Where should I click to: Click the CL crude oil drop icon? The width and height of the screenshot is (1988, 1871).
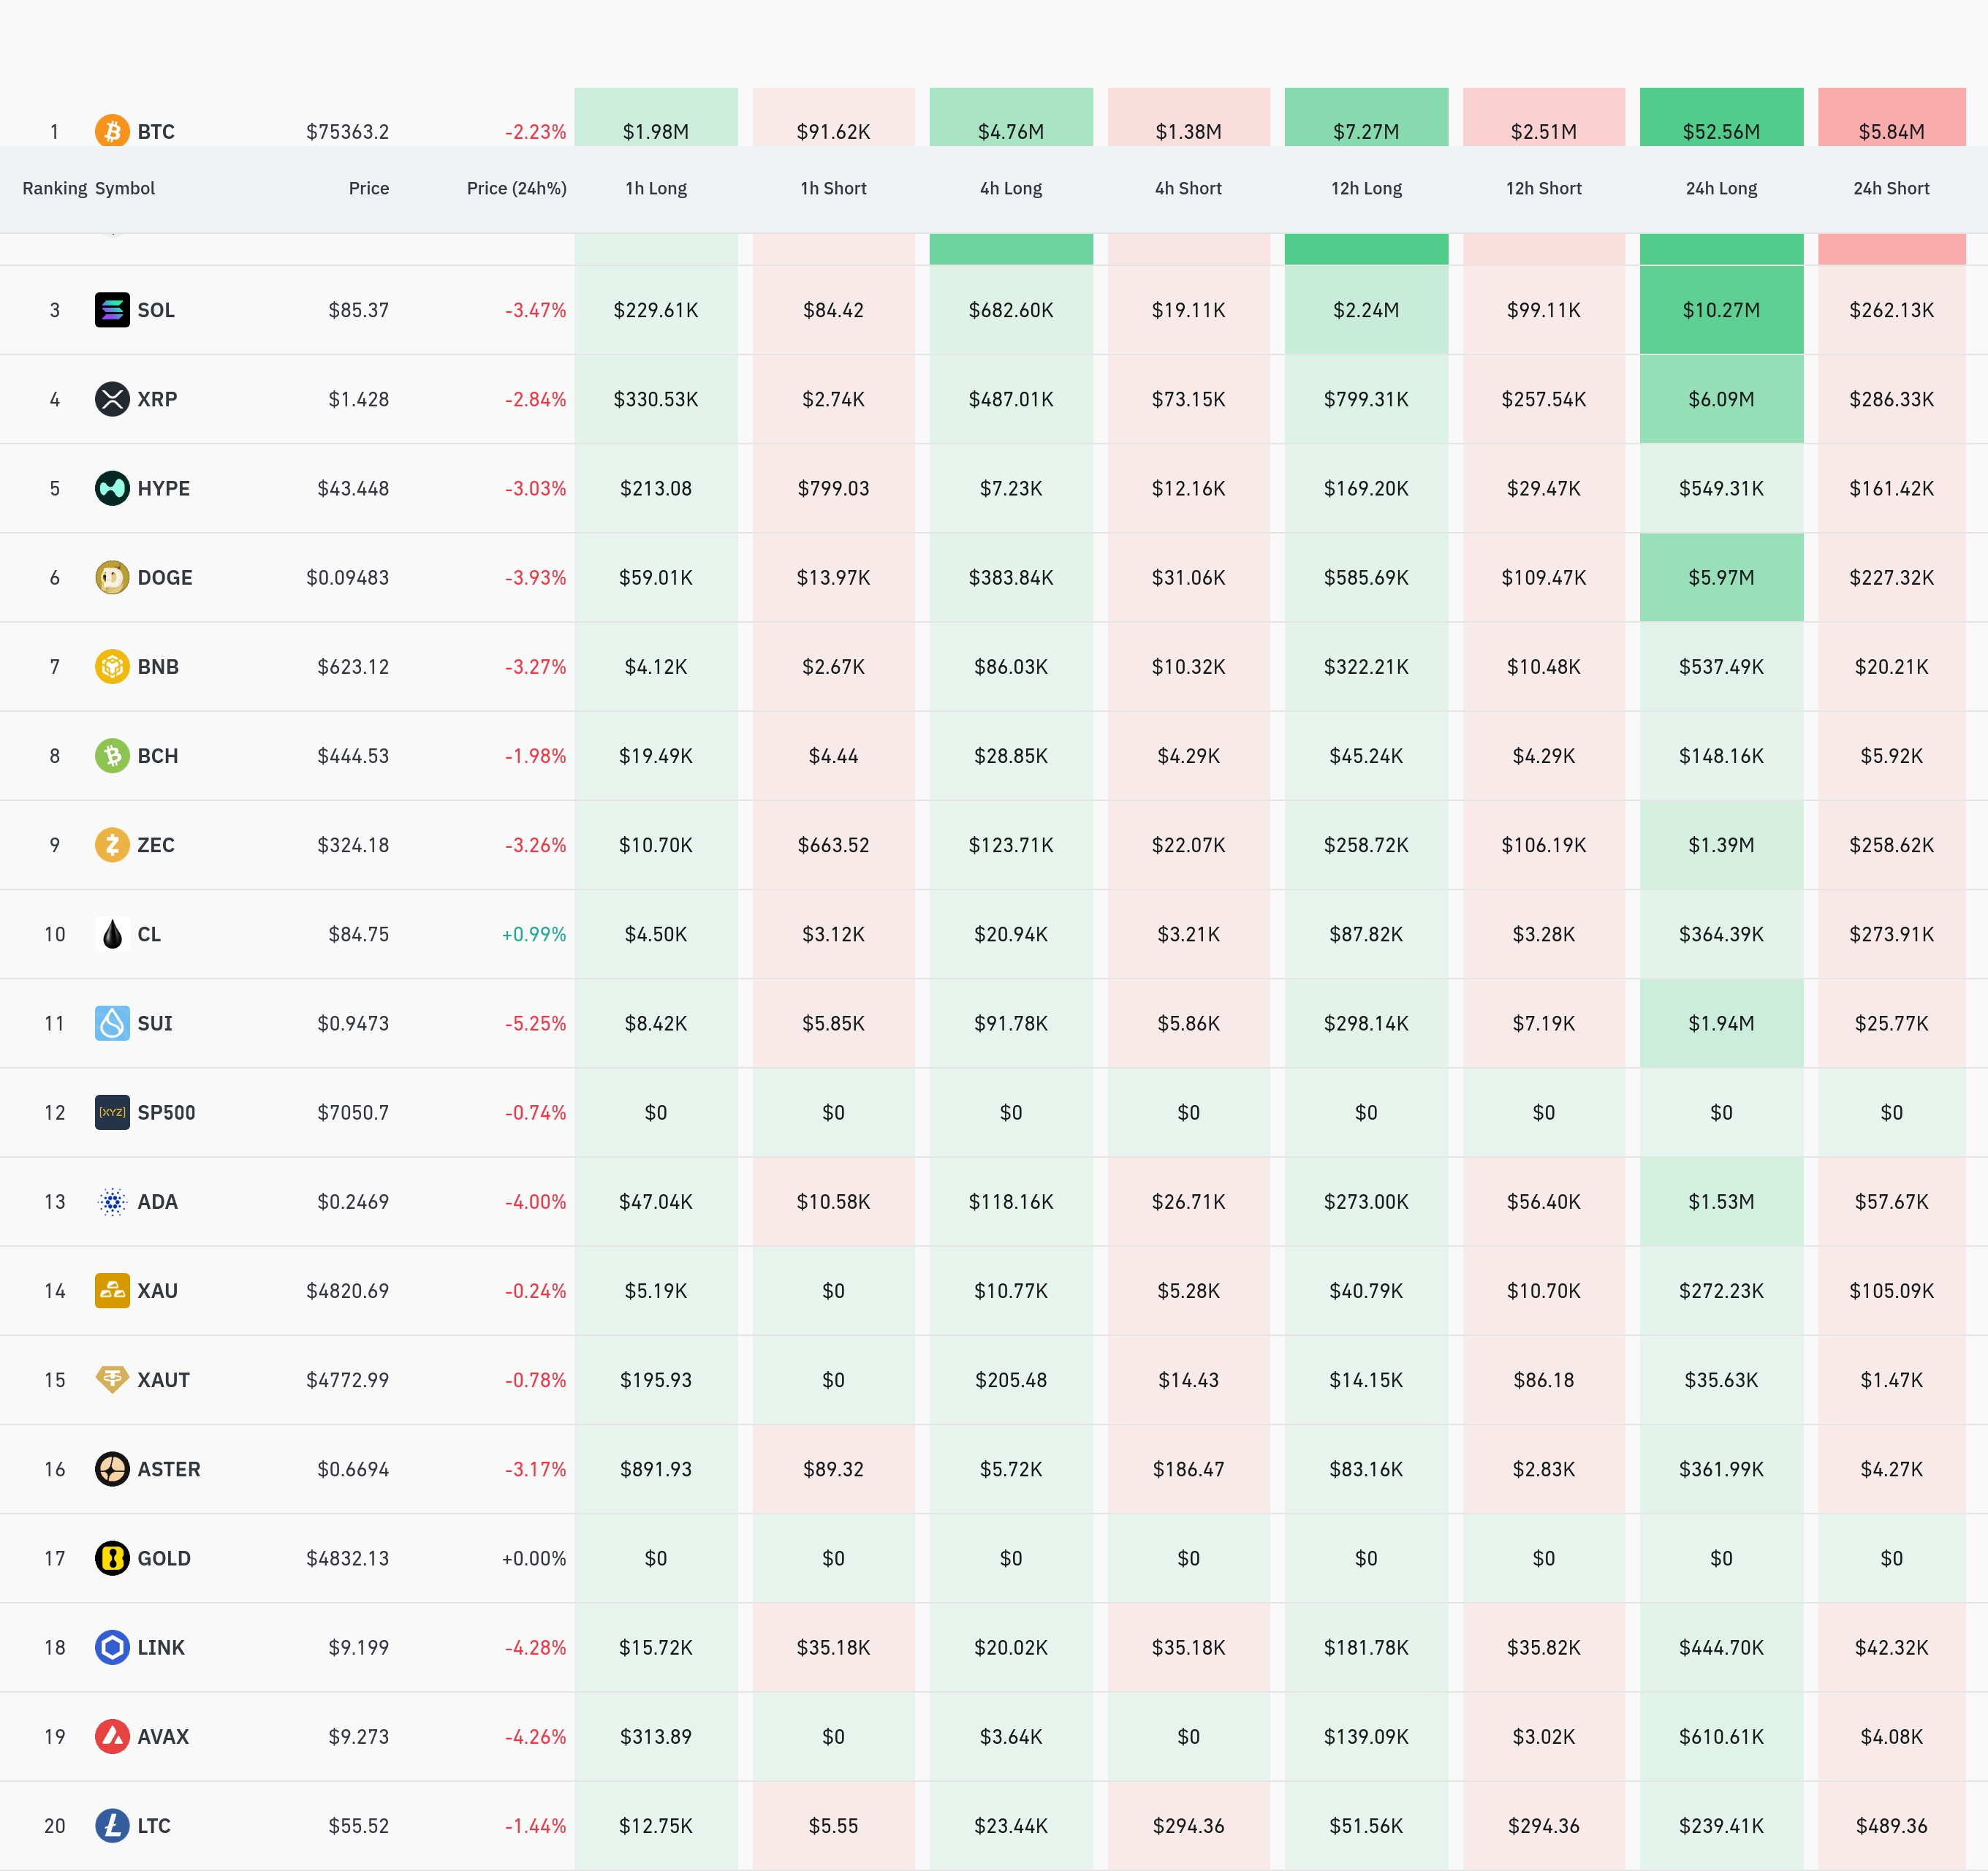tap(112, 934)
